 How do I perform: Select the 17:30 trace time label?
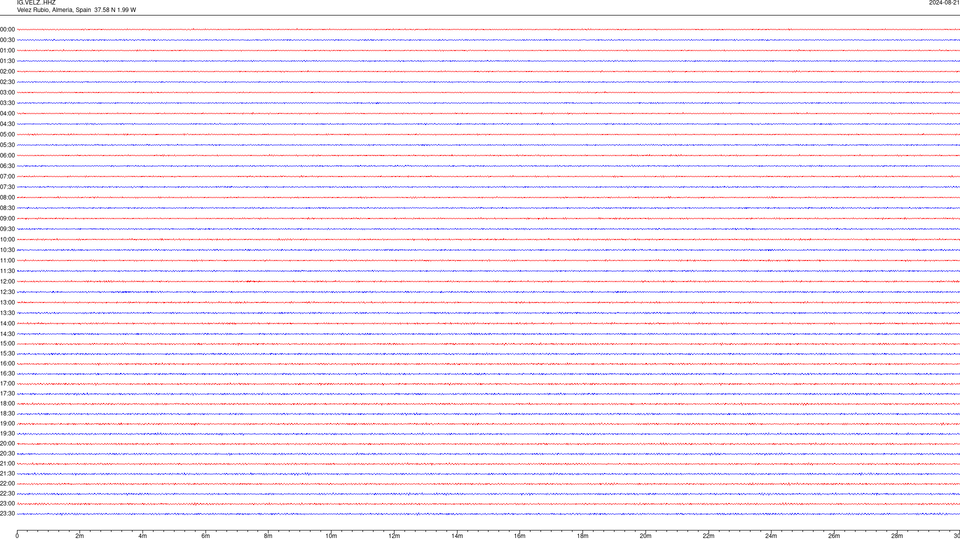coord(7,394)
